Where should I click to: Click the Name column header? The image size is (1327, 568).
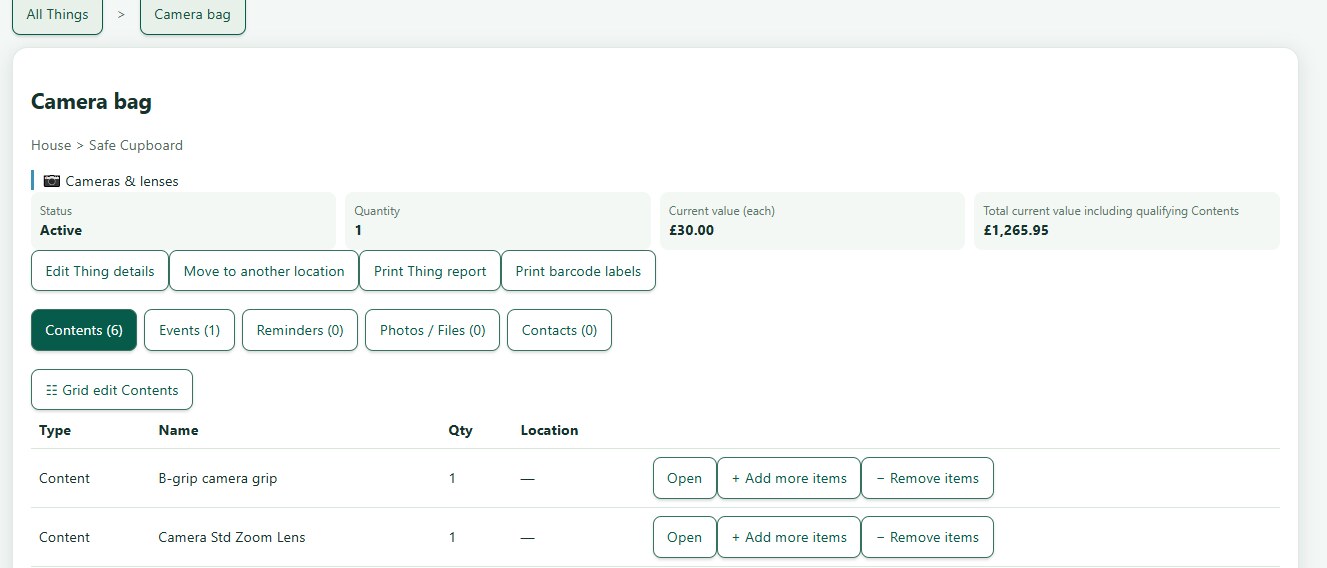coord(178,430)
